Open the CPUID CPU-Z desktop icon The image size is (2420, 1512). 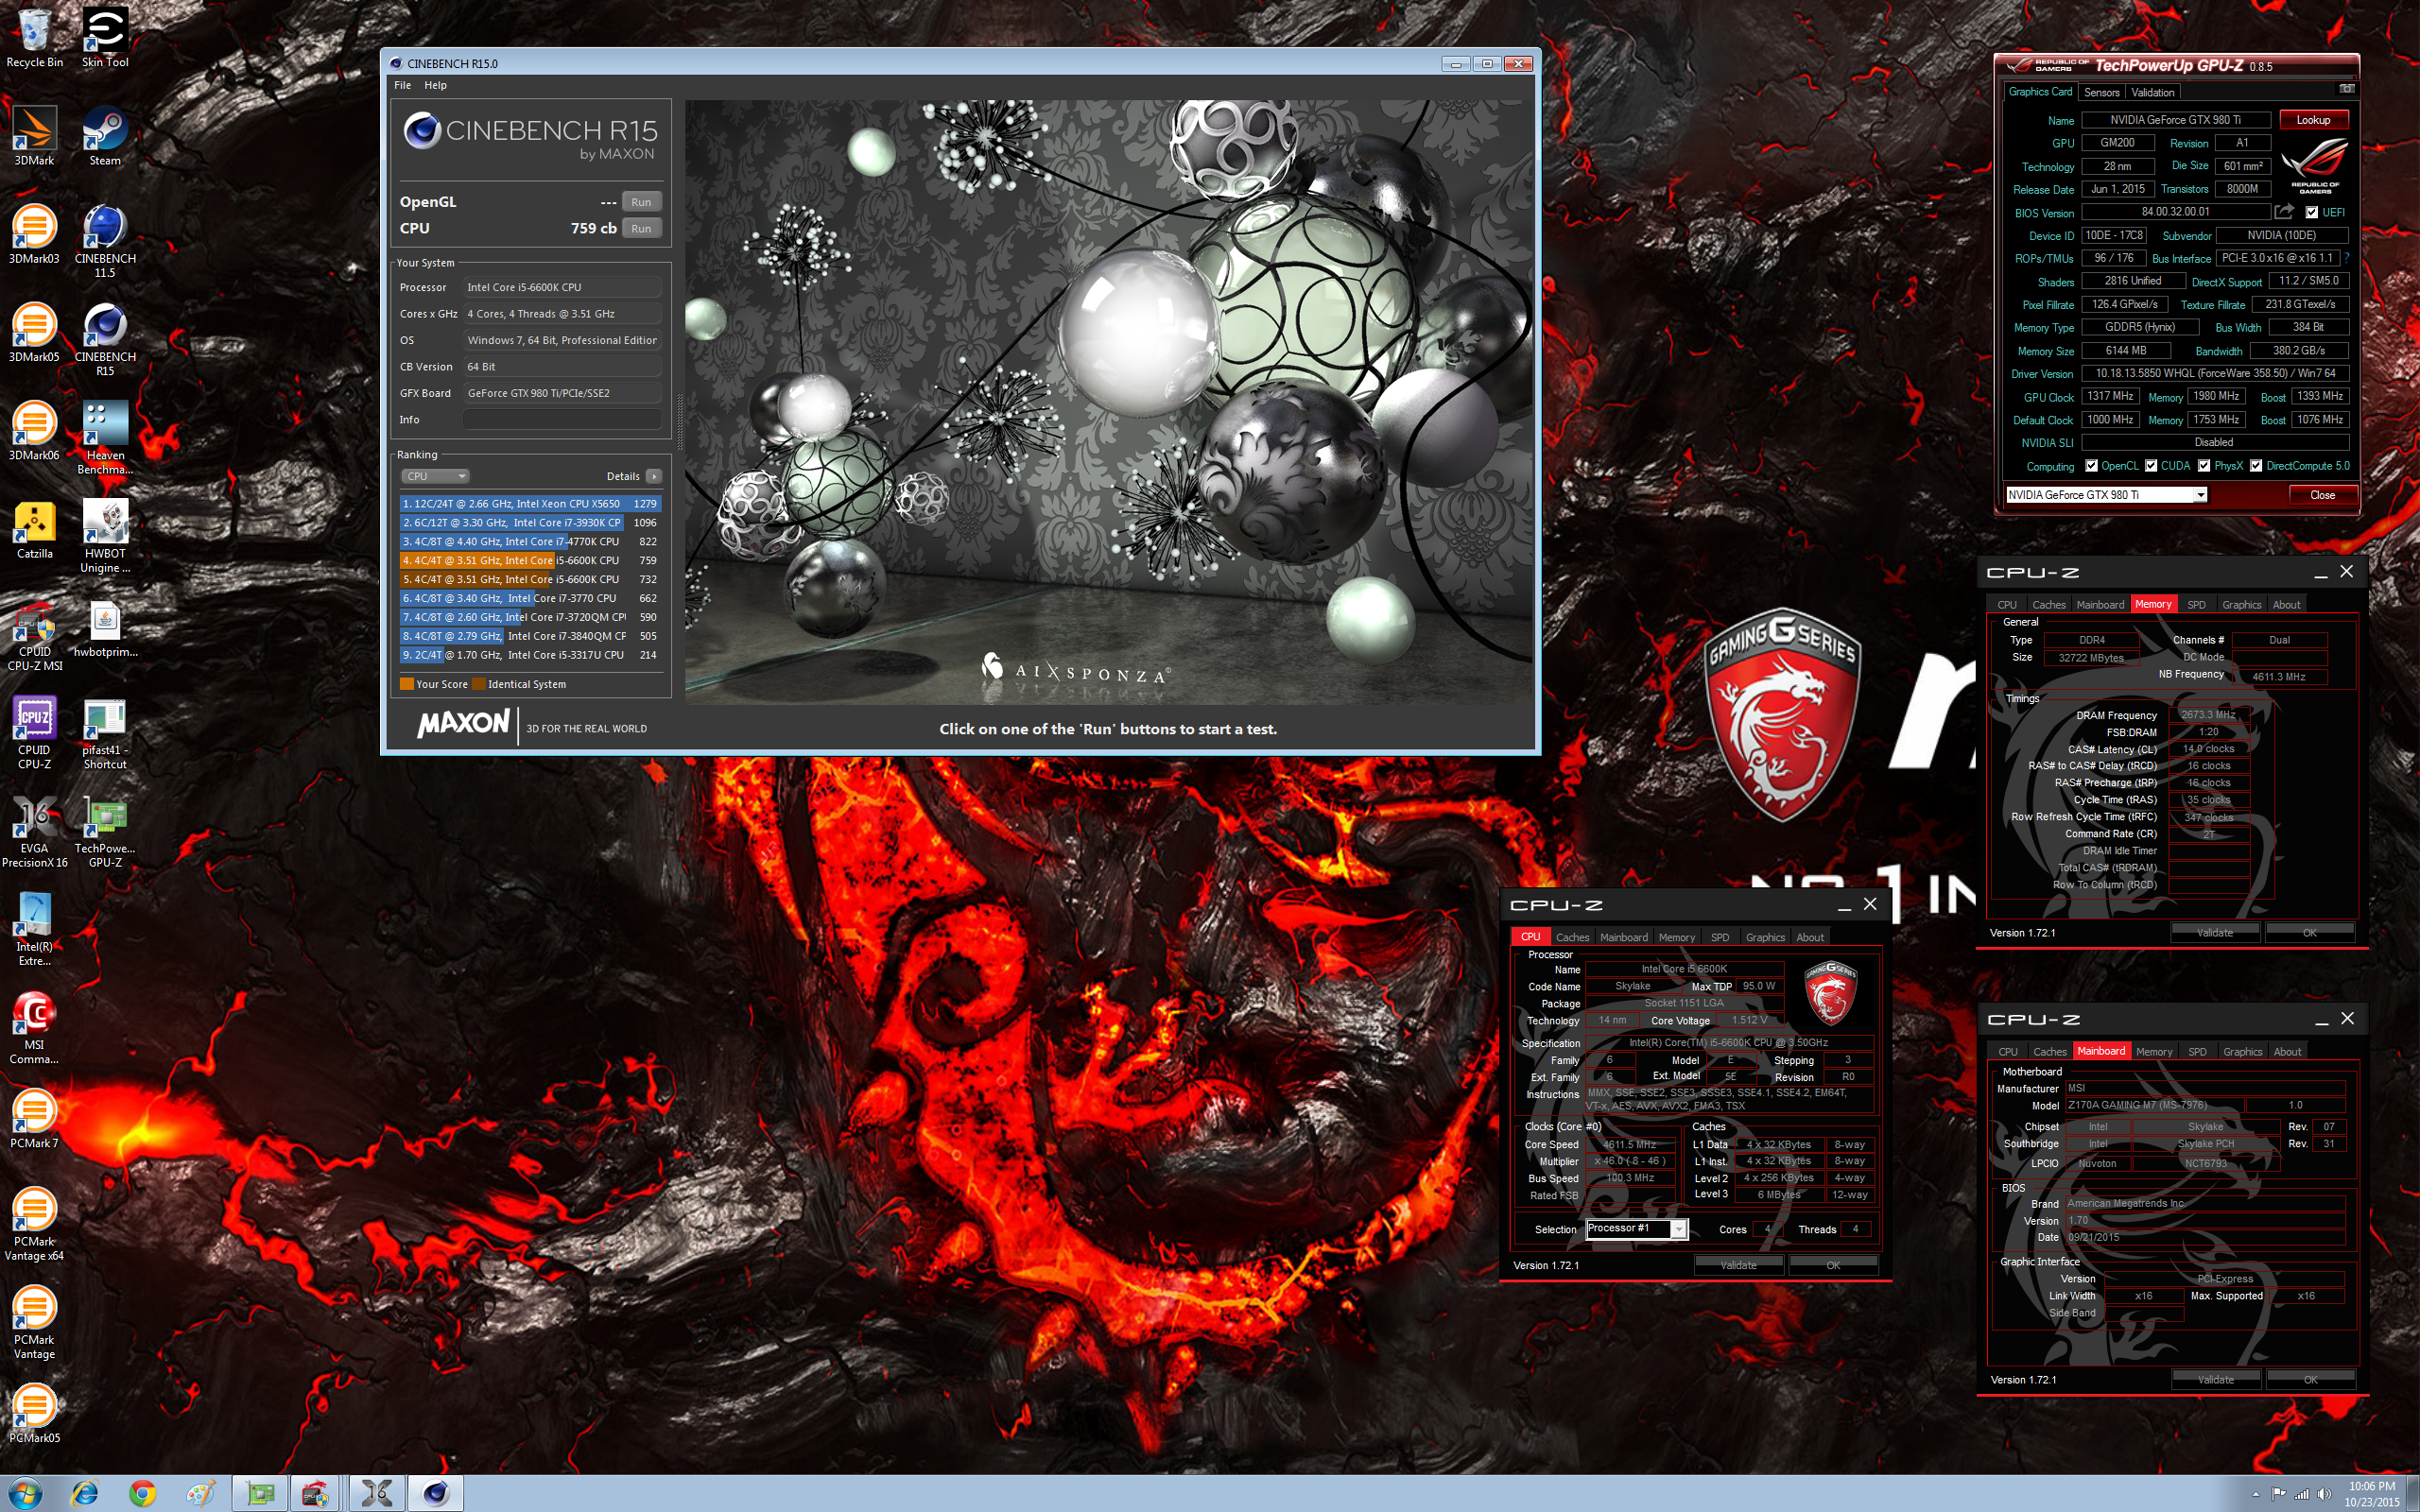pyautogui.click(x=34, y=732)
